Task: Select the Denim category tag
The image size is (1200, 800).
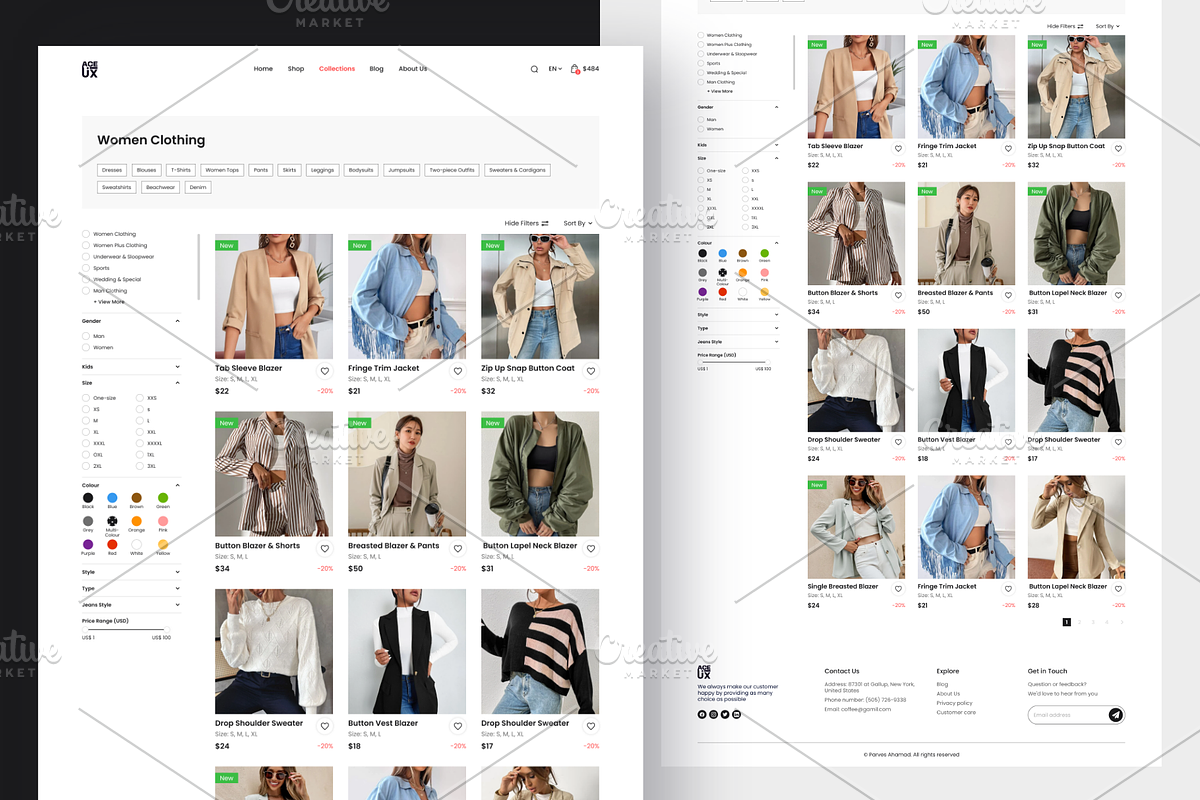Action: click(198, 187)
